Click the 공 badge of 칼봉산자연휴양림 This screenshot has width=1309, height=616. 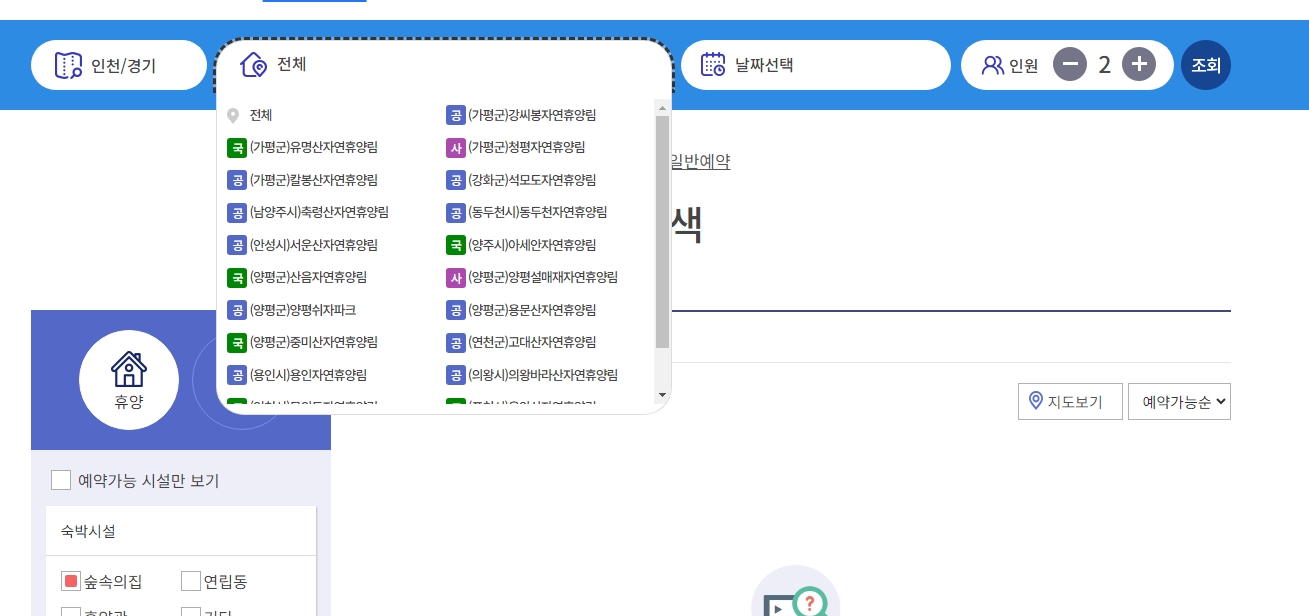[x=237, y=180]
